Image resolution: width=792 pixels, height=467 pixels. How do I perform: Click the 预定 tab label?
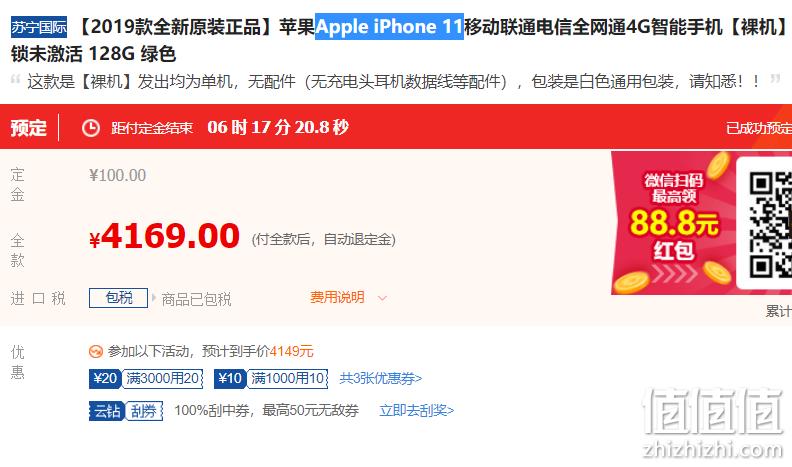(x=29, y=128)
